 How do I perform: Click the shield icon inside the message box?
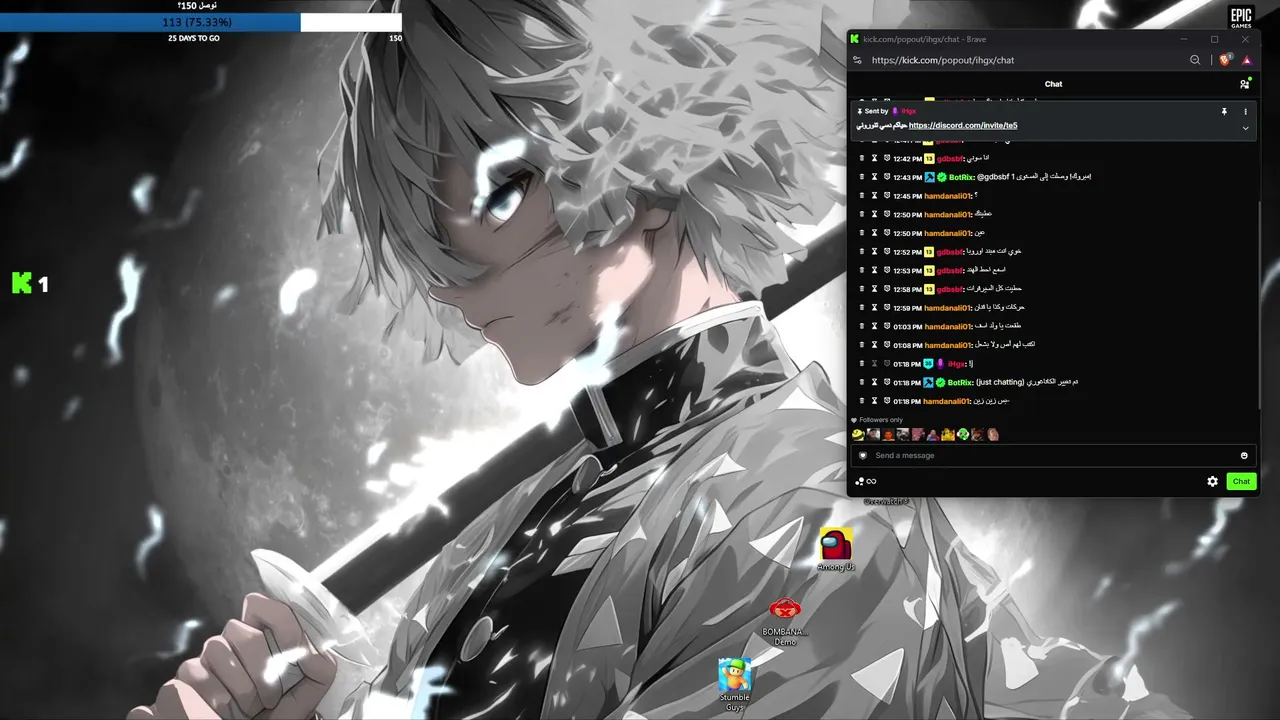click(x=863, y=455)
